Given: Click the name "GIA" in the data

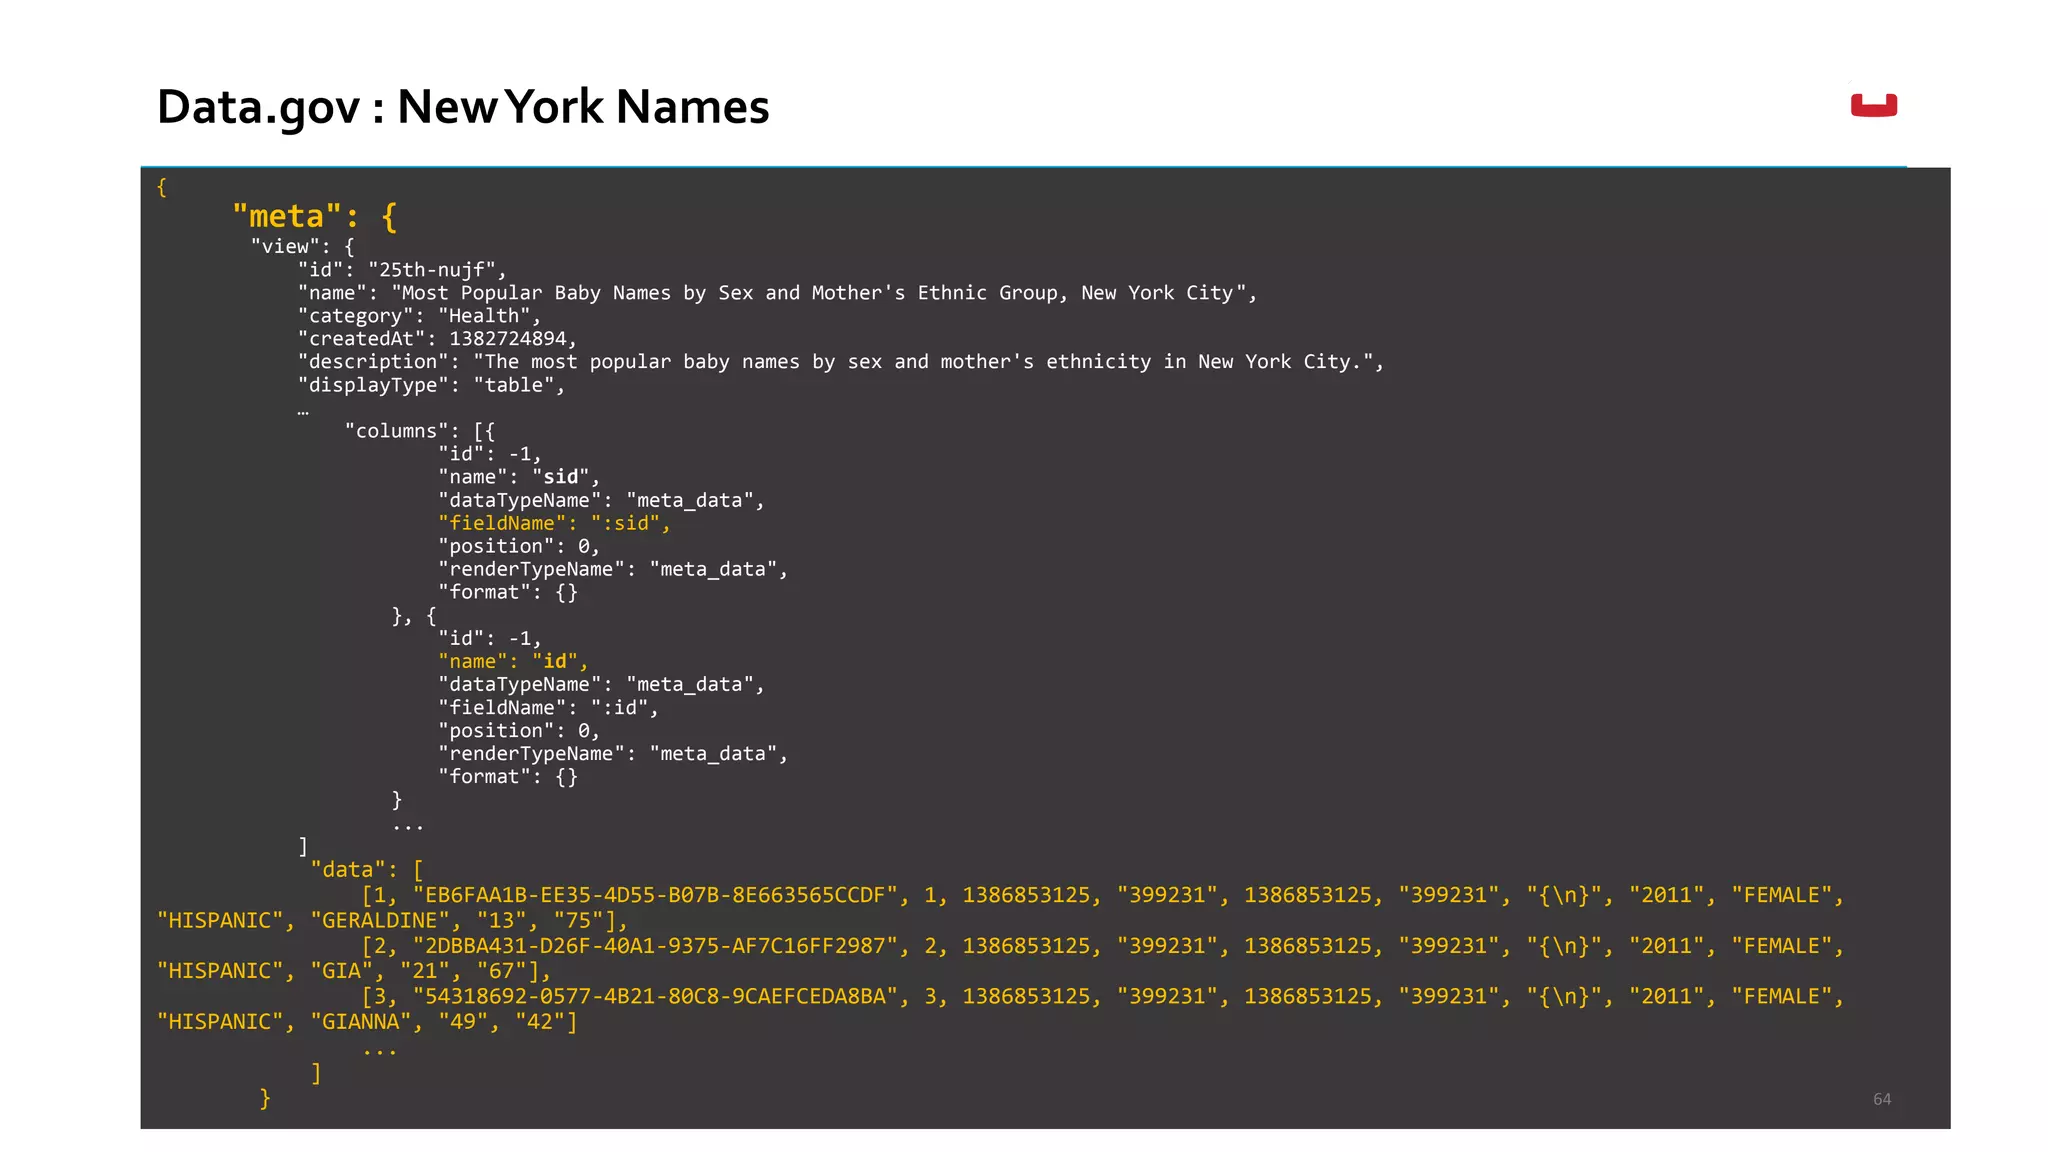Looking at the screenshot, I should tap(341, 972).
